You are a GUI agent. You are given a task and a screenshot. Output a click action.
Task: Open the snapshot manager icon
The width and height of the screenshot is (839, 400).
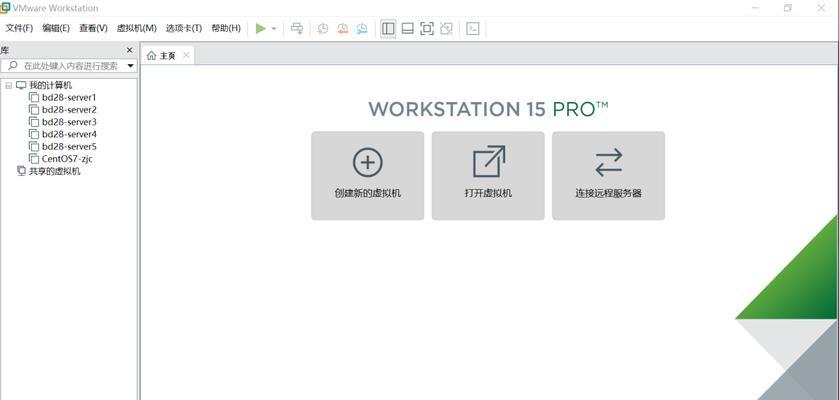click(x=362, y=29)
